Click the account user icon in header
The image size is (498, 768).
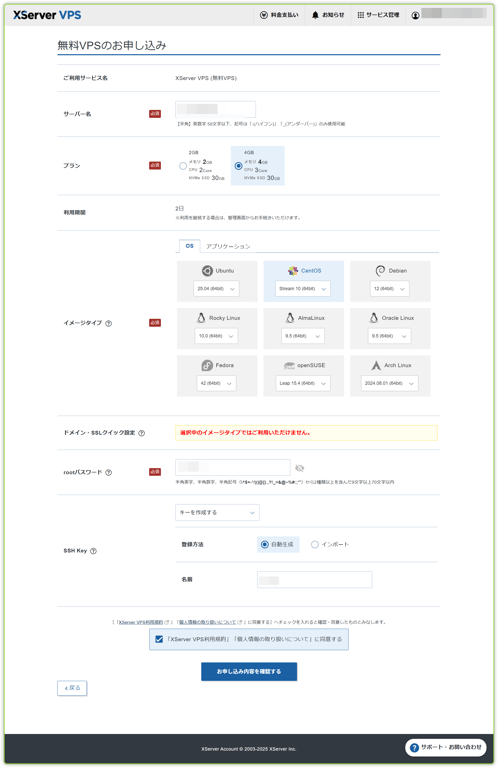[415, 15]
